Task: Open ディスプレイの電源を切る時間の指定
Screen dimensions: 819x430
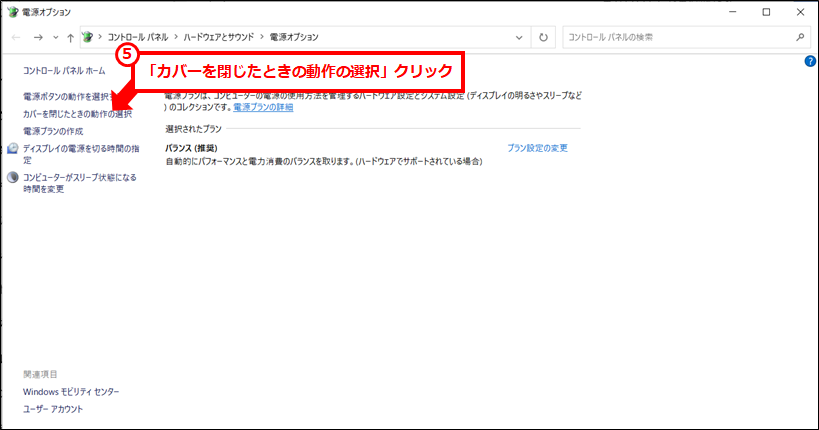Action: tap(81, 154)
